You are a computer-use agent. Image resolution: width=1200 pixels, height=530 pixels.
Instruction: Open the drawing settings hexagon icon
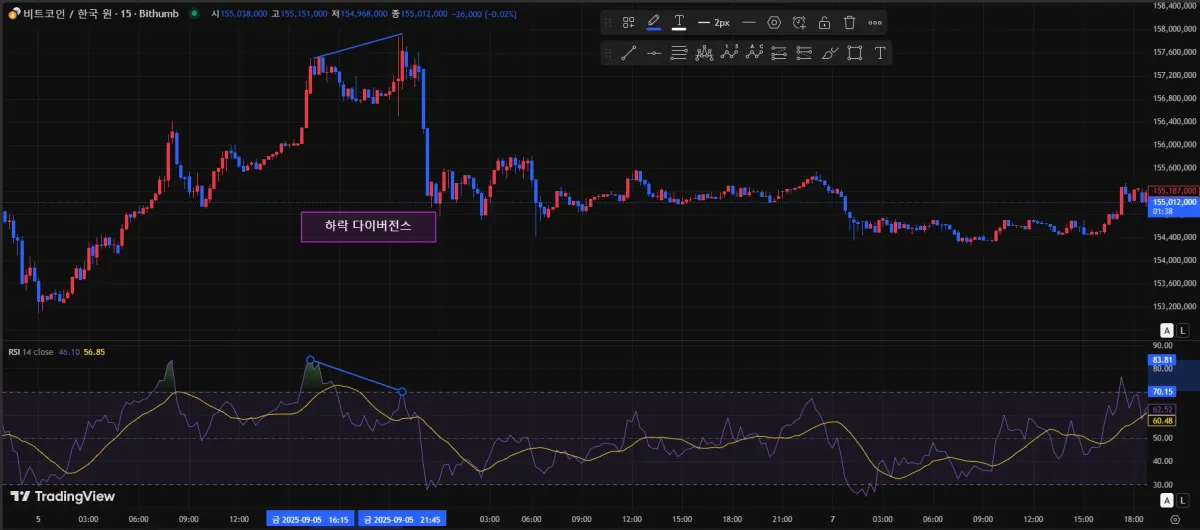coord(774,22)
